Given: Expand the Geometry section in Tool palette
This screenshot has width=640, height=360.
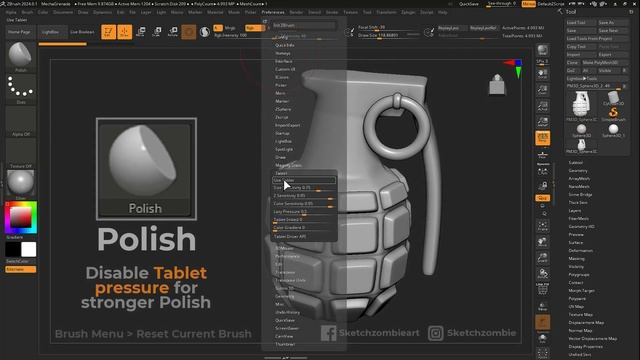Looking at the screenshot, I should click(x=578, y=171).
